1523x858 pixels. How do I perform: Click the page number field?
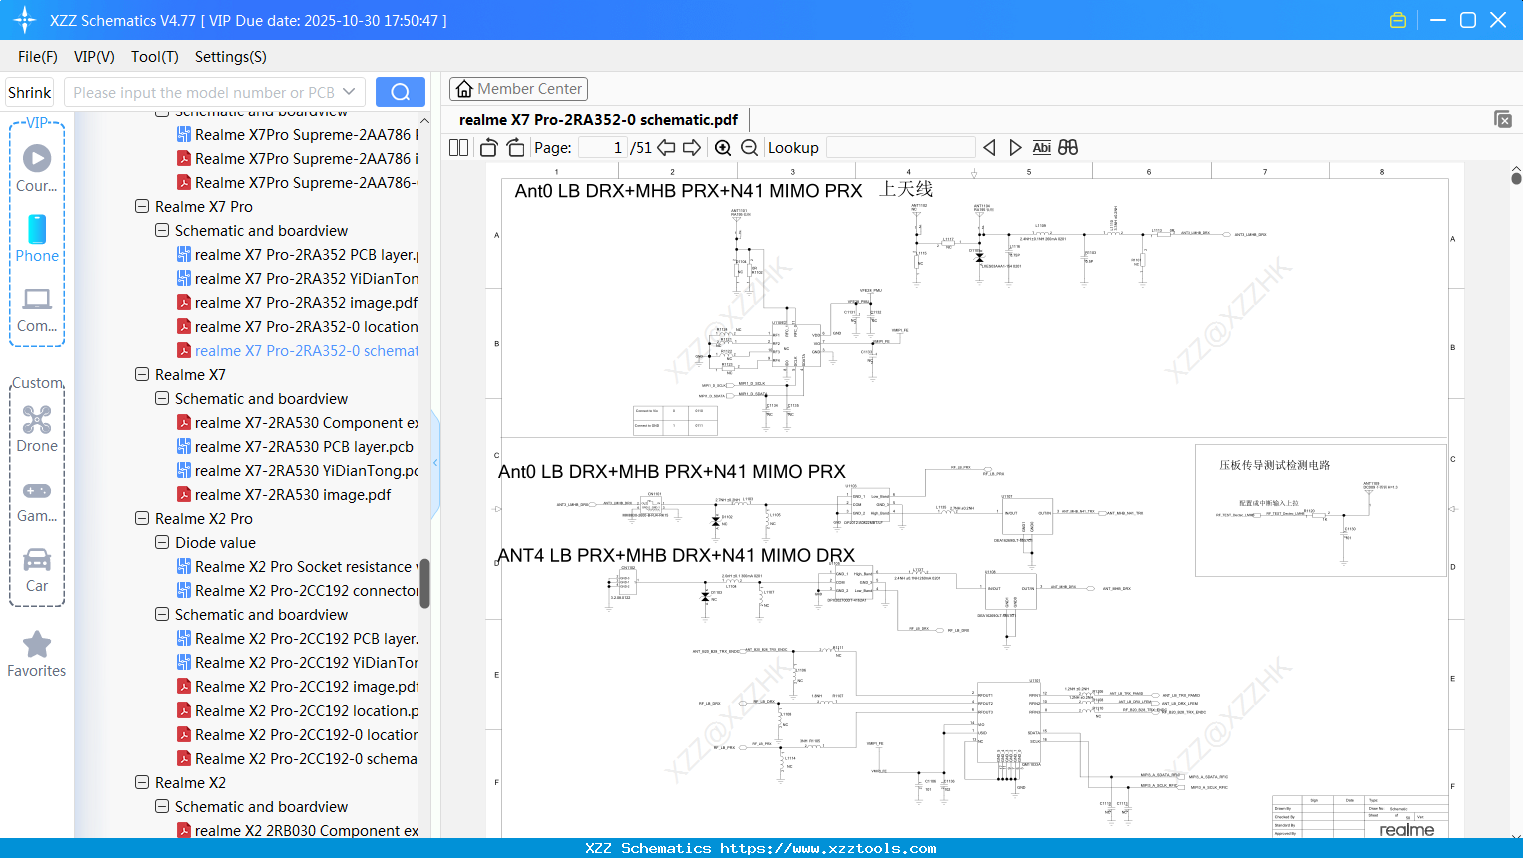click(603, 148)
